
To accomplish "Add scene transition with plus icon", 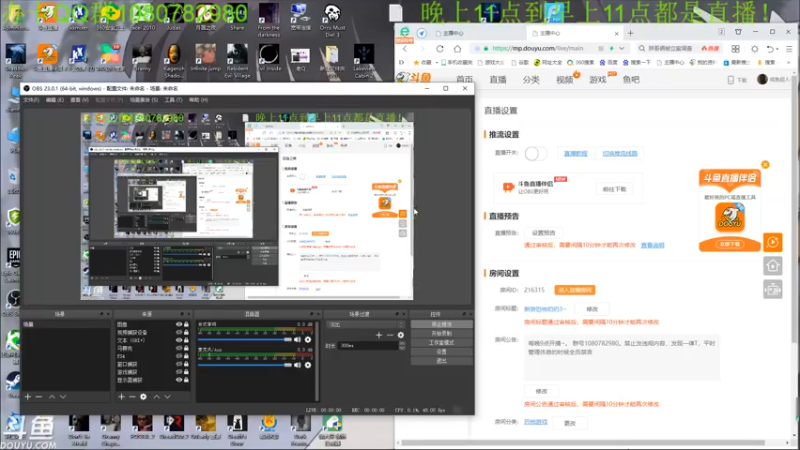I will pyautogui.click(x=379, y=335).
